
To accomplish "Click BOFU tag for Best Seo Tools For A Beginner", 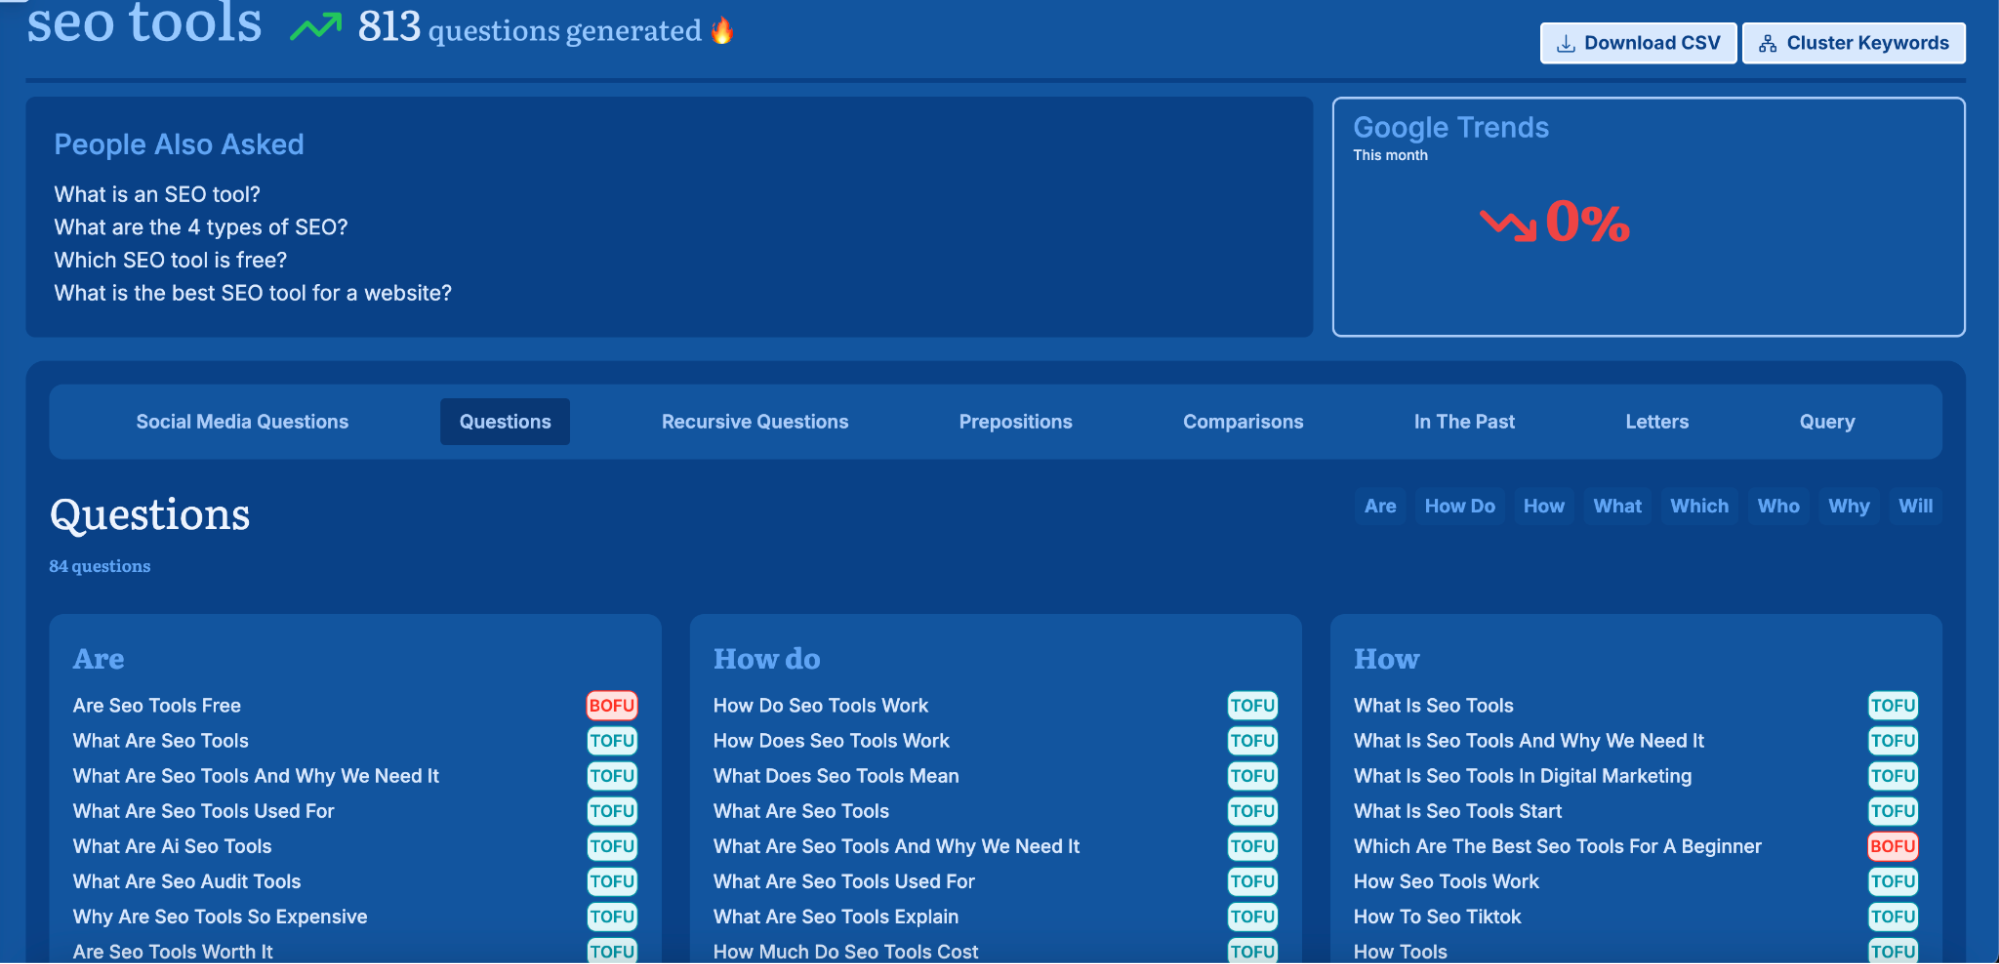I will [1892, 847].
